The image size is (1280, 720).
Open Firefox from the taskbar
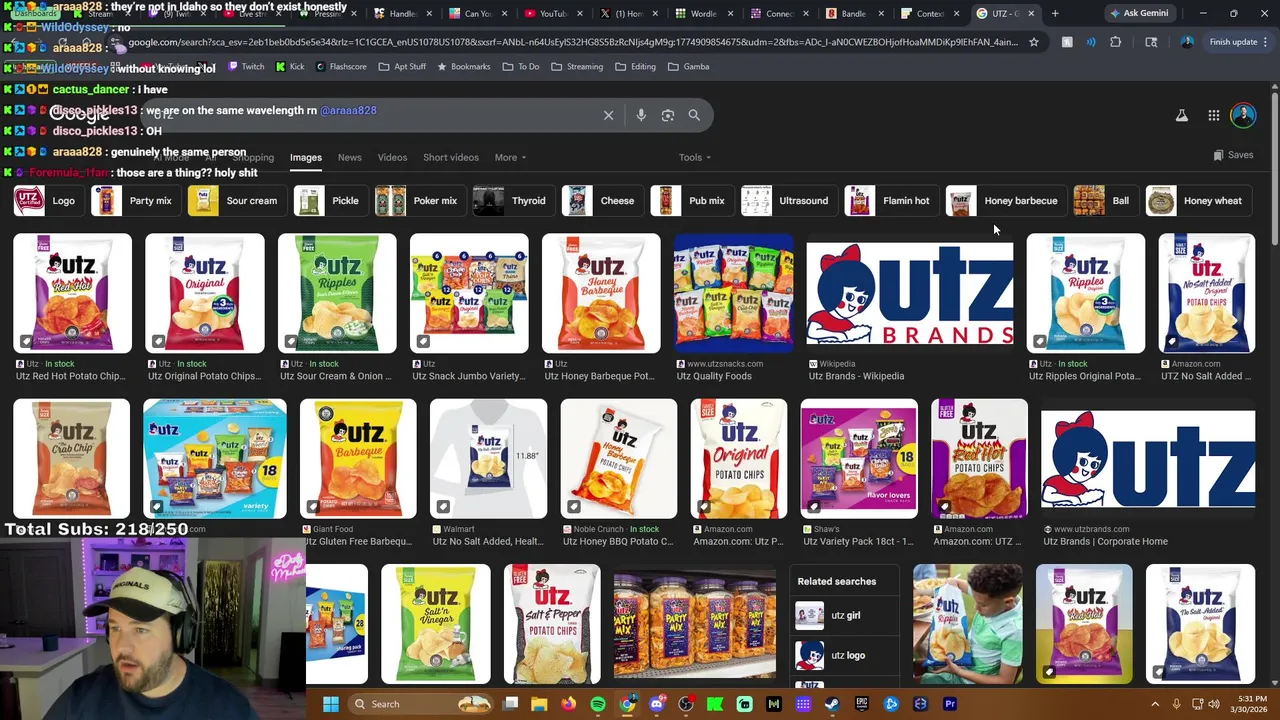click(x=569, y=704)
